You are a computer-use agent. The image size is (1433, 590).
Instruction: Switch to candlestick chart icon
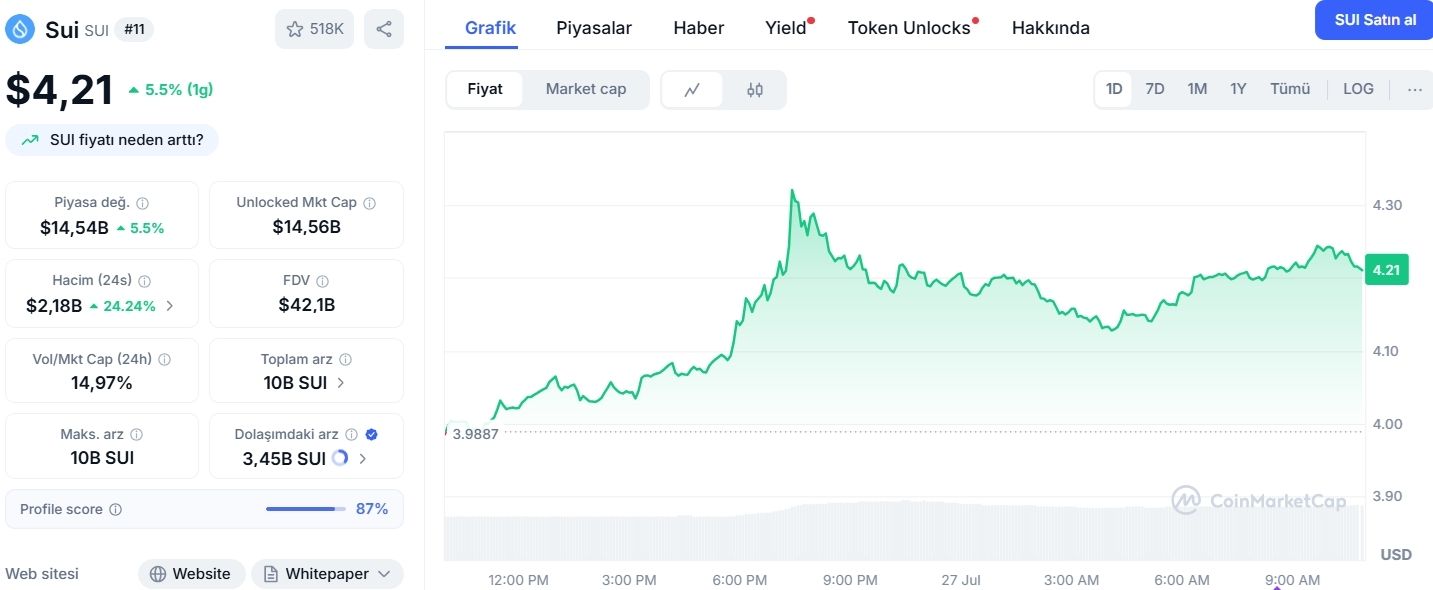[x=755, y=89]
